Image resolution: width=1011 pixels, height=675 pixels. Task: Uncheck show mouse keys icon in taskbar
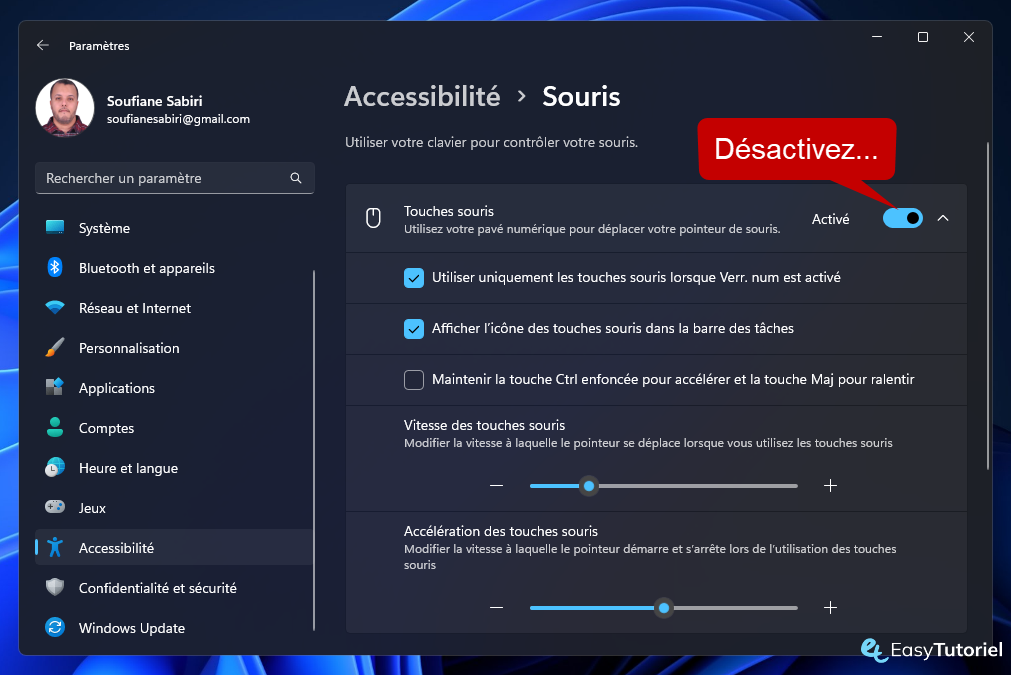[x=414, y=329]
